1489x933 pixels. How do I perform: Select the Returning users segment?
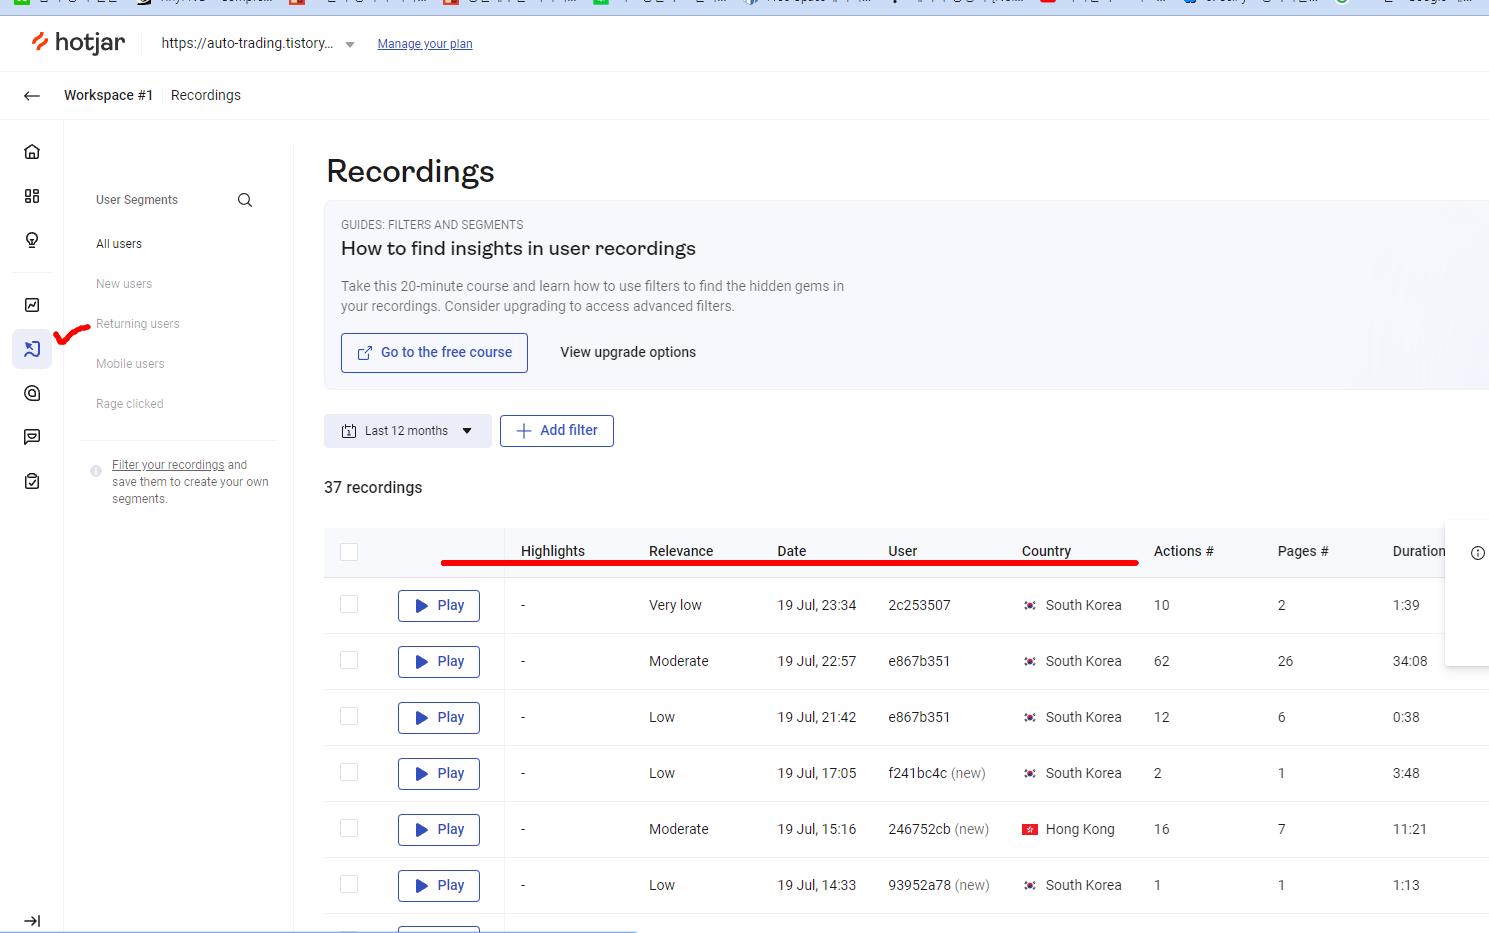(138, 324)
